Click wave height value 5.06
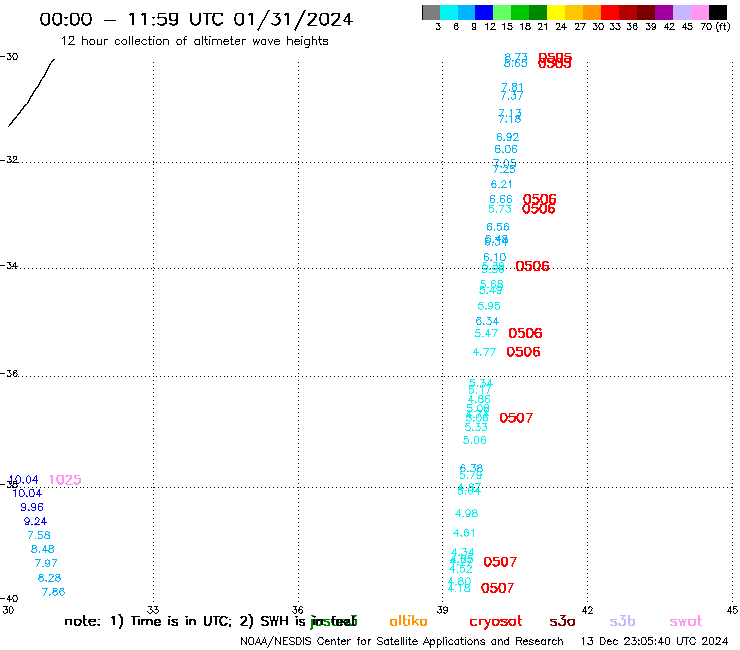740x650 pixels. (474, 440)
